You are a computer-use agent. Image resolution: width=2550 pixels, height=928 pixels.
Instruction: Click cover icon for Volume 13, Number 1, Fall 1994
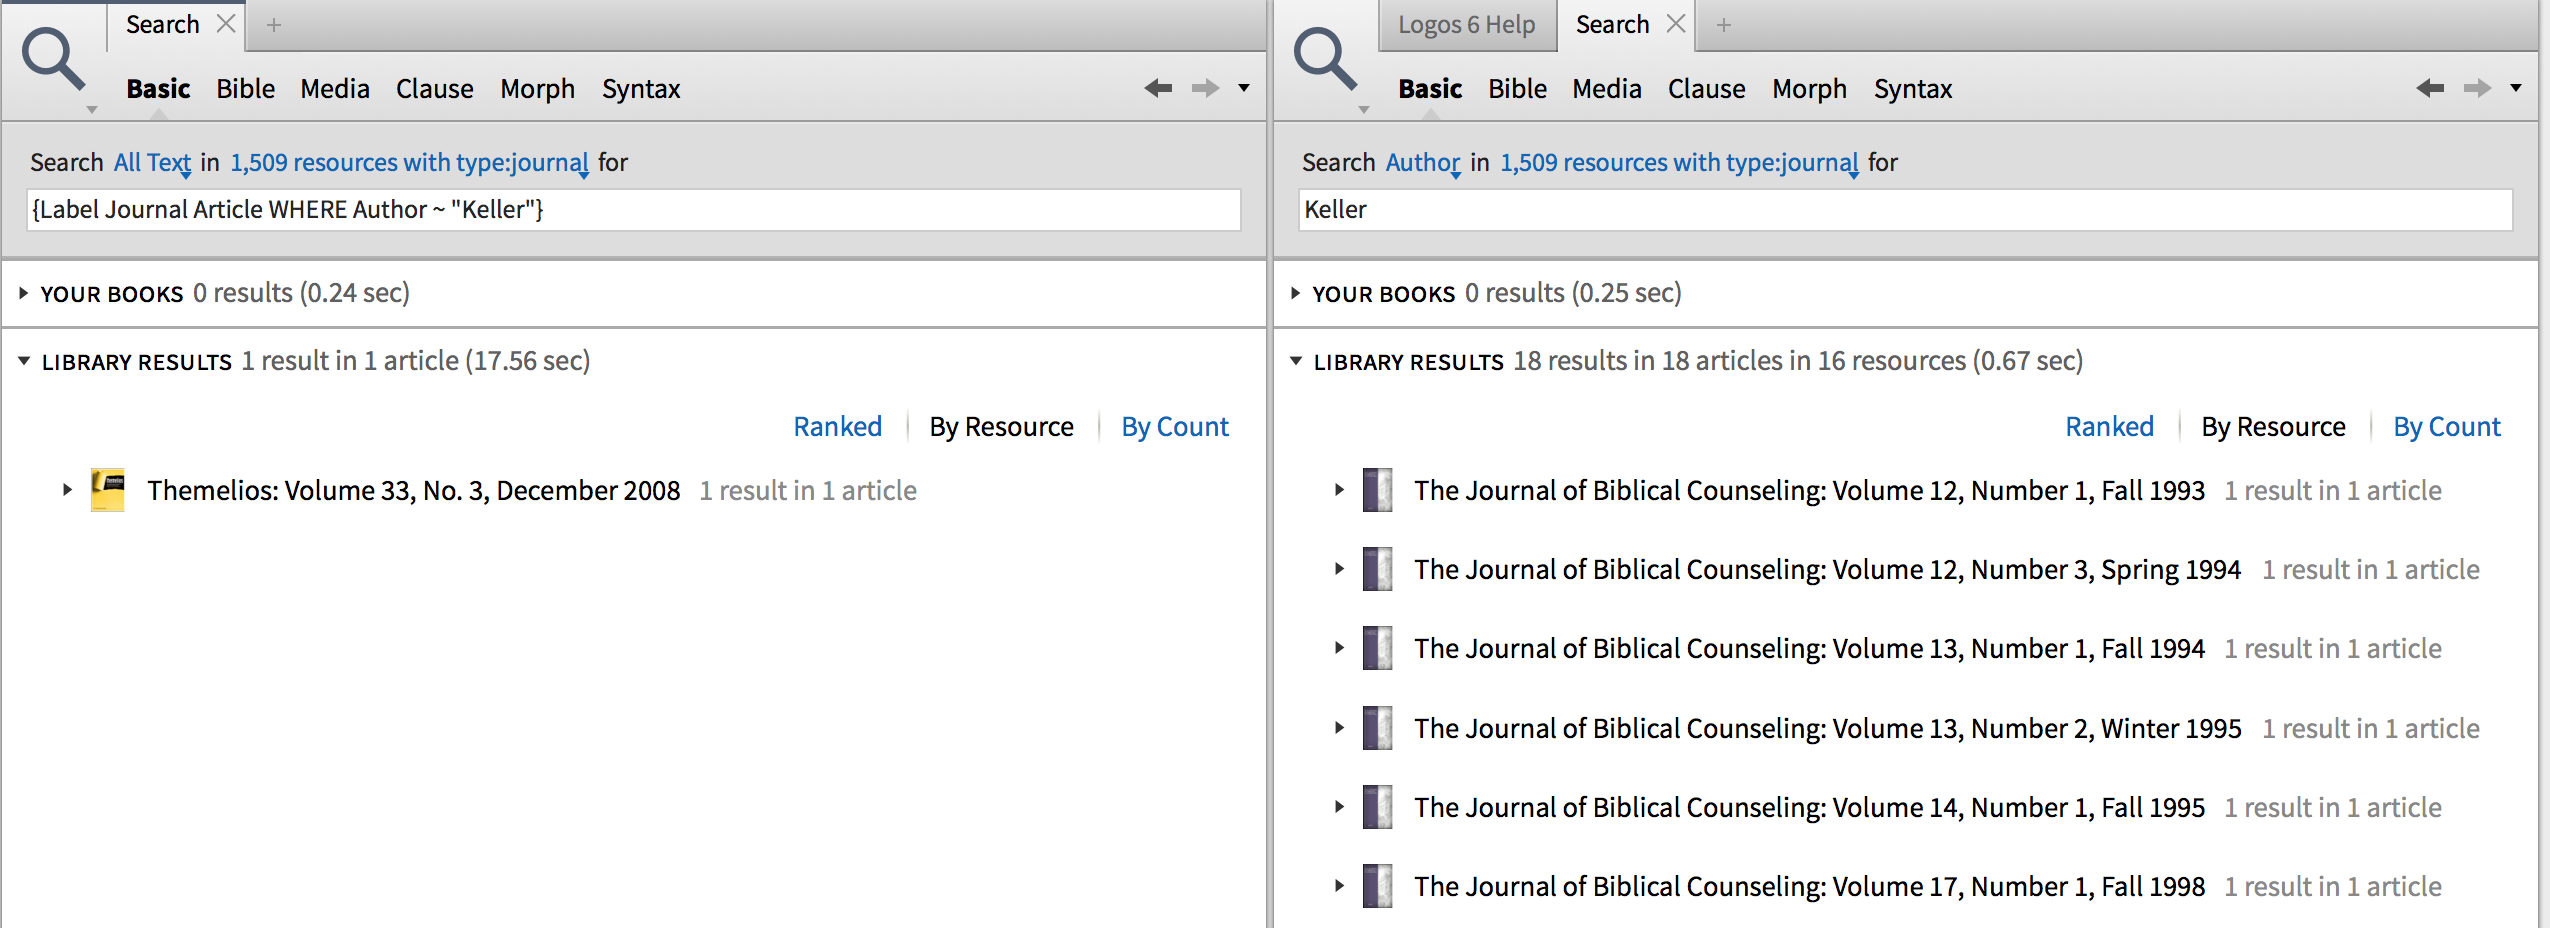click(x=1377, y=648)
